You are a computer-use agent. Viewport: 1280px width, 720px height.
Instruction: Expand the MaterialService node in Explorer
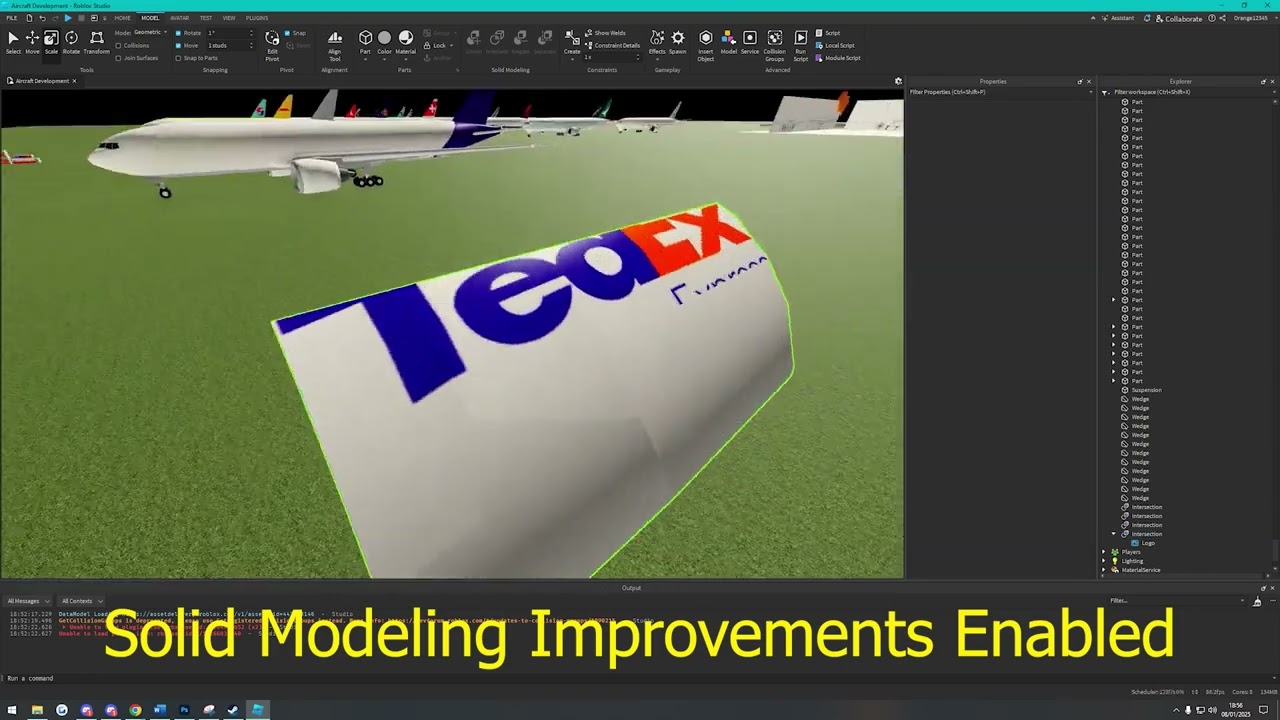pos(1104,570)
